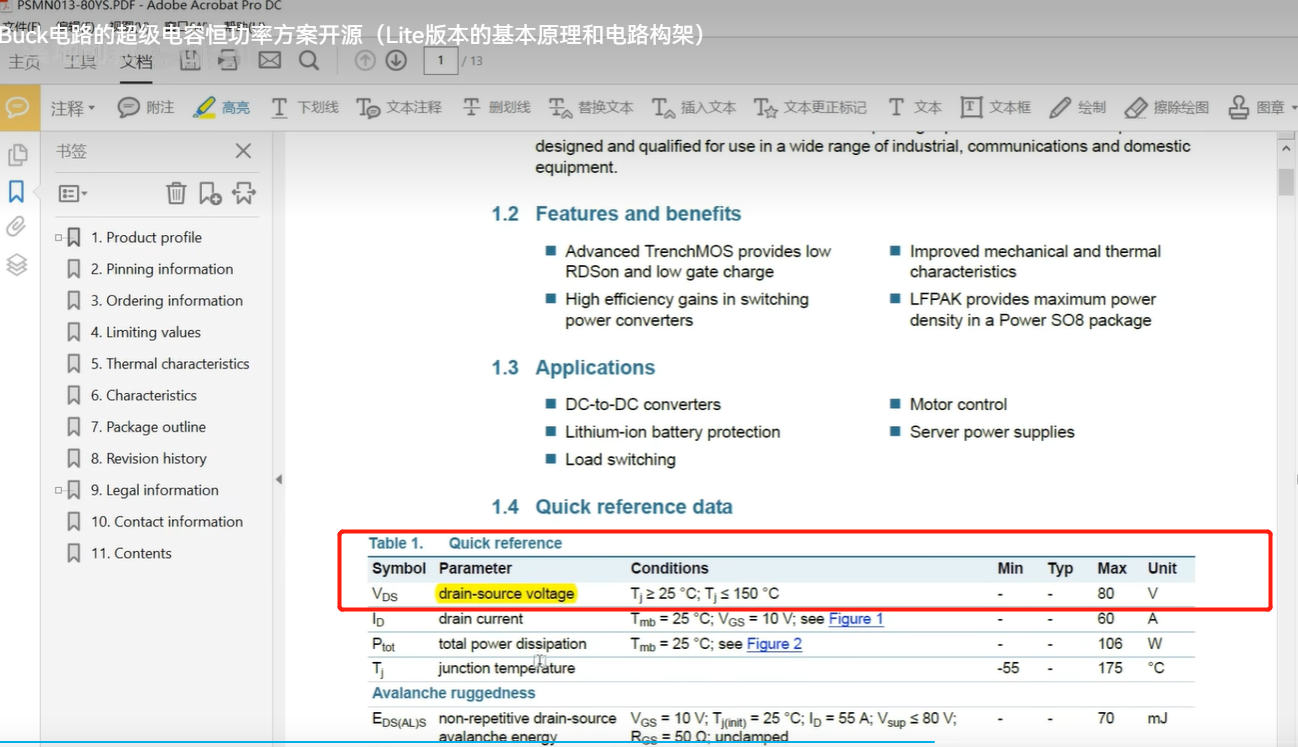Jump to 5. Thermal characteristics bookmark
The width and height of the screenshot is (1298, 747).
click(170, 363)
